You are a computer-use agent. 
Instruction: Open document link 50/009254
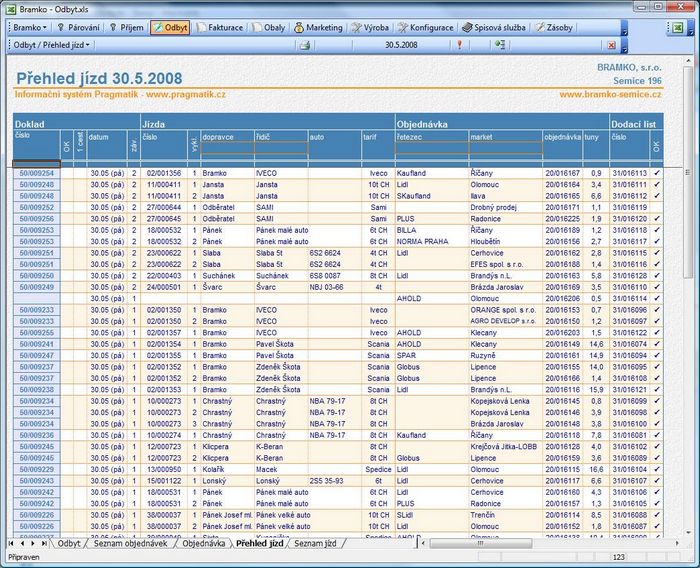click(x=37, y=173)
